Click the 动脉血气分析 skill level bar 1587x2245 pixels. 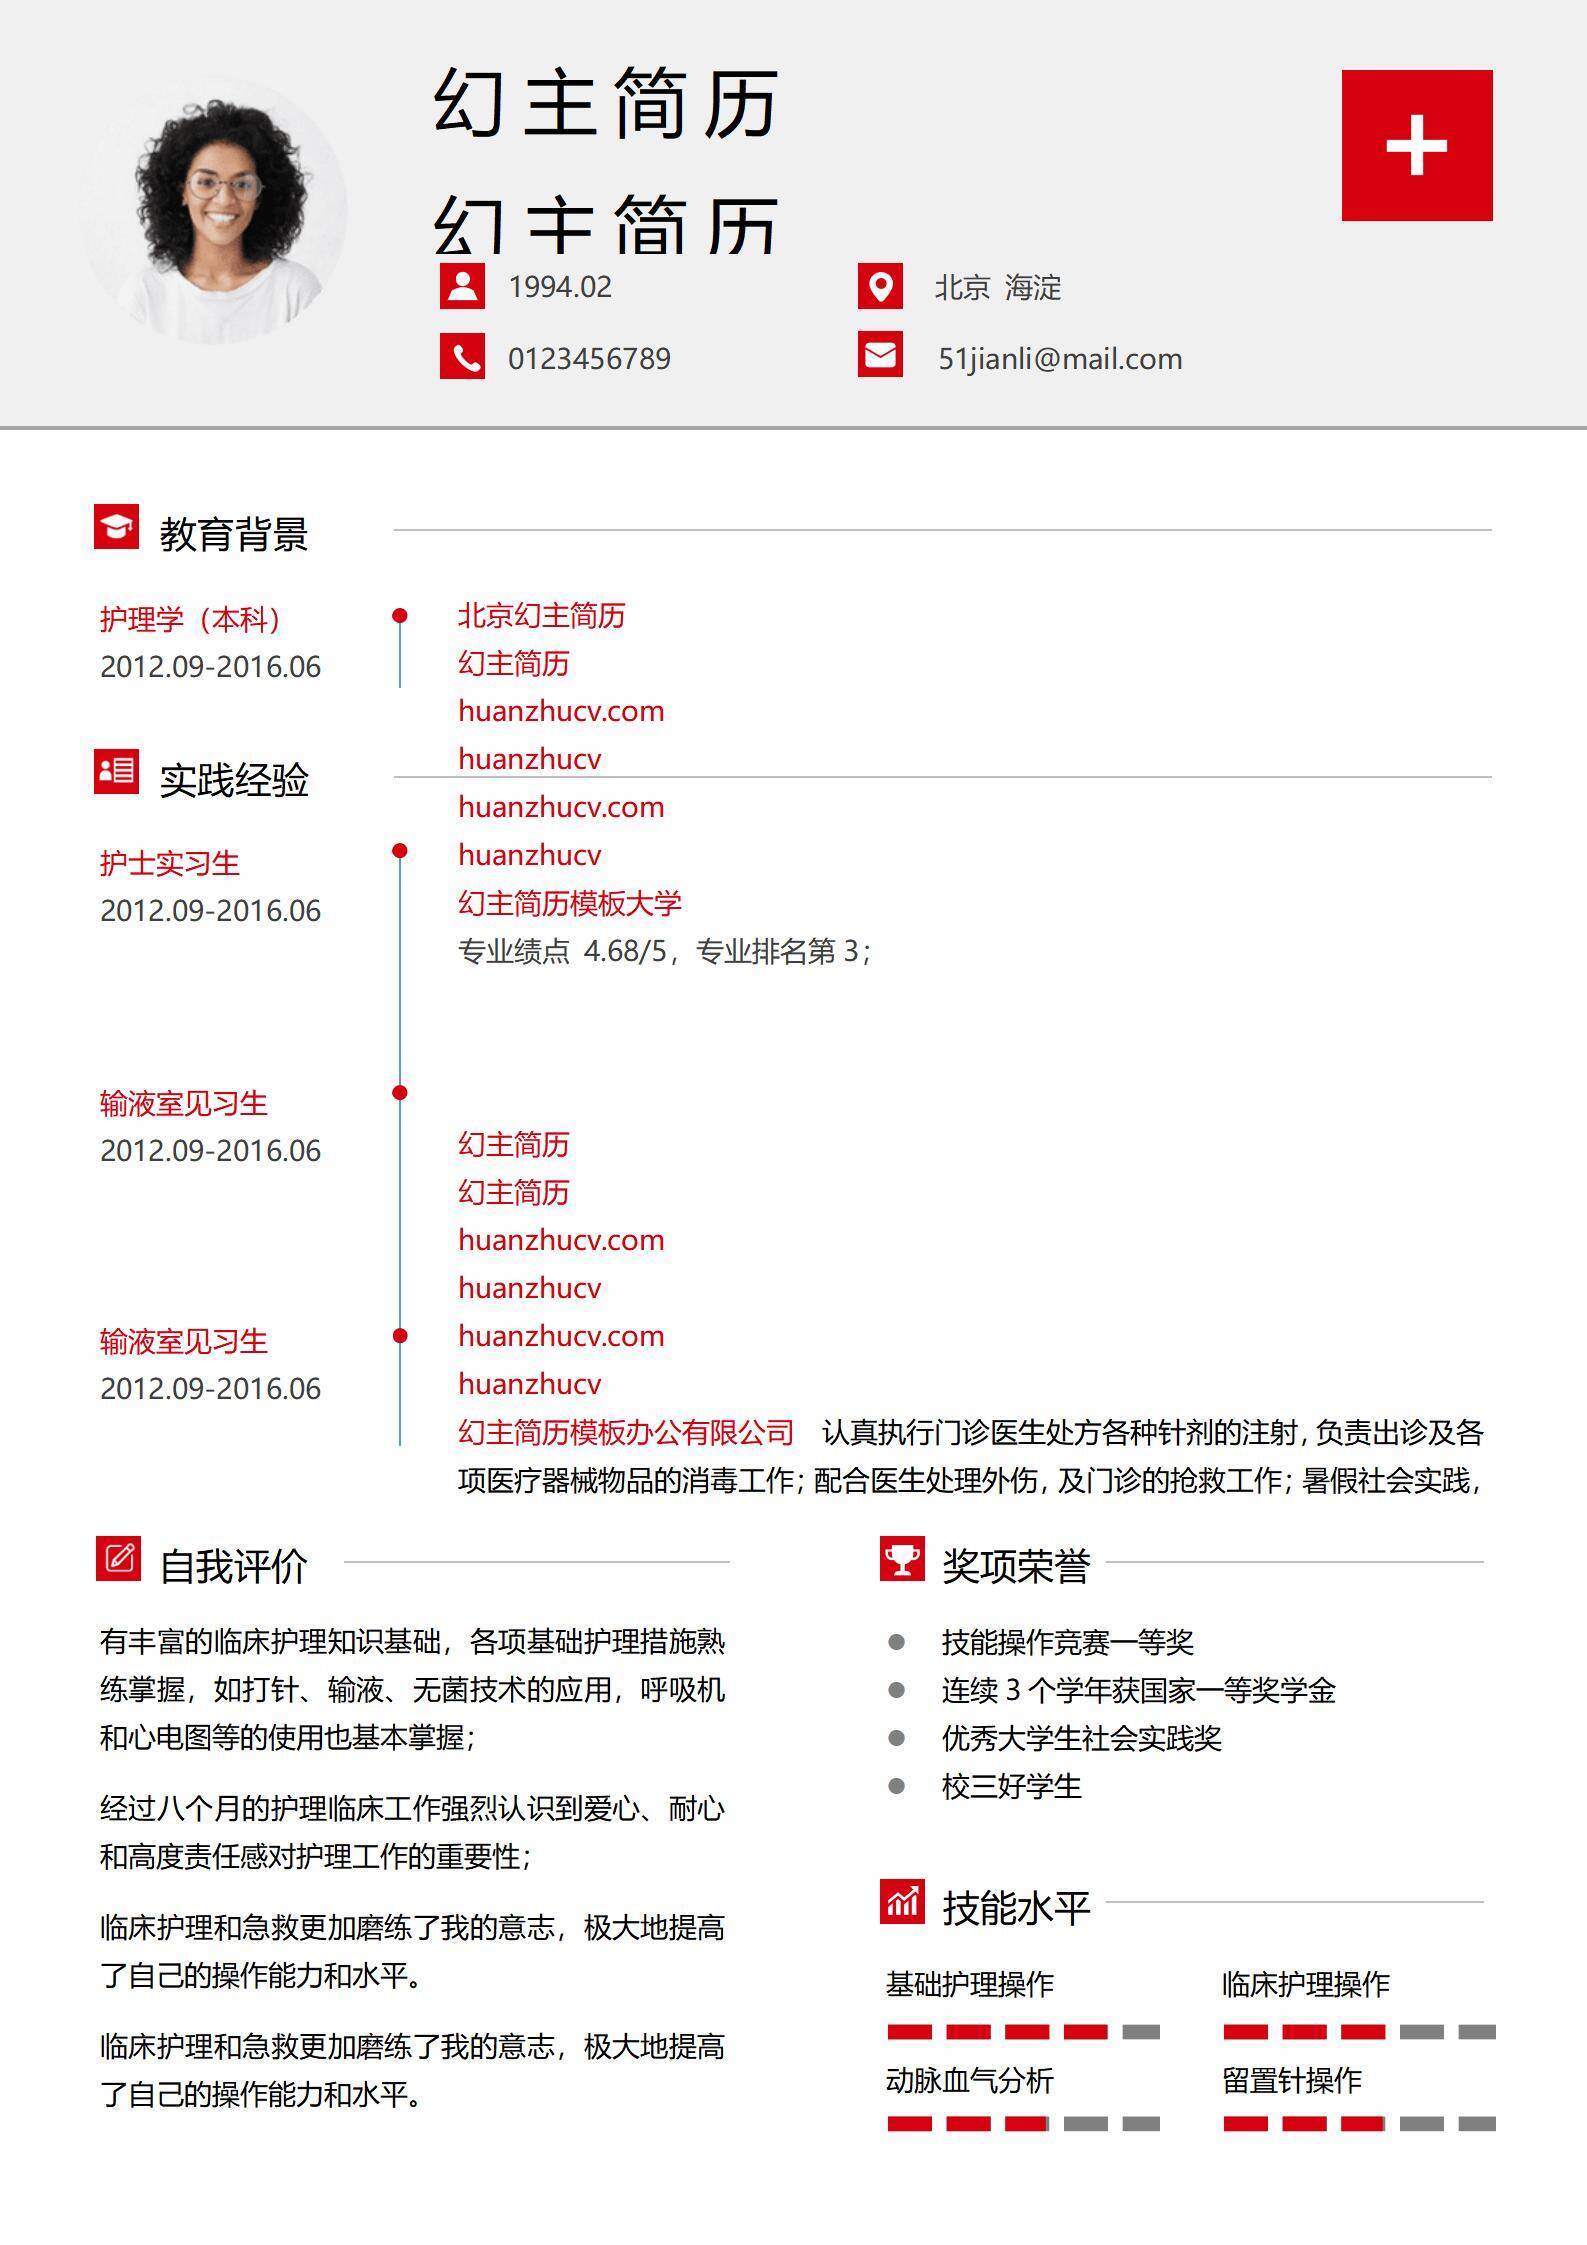coord(1023,2123)
